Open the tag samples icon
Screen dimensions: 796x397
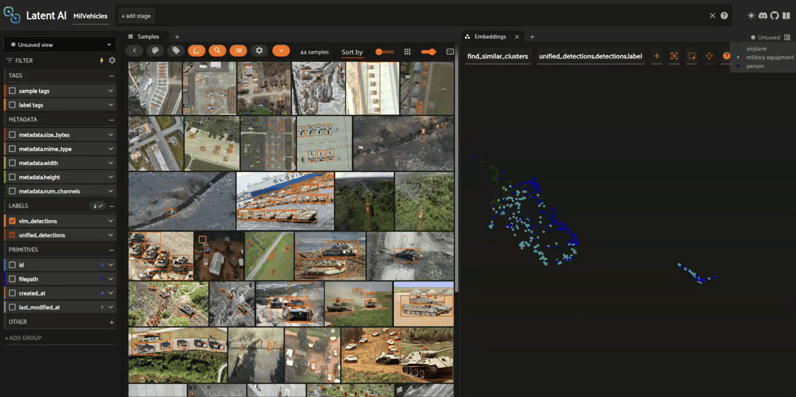pos(176,51)
